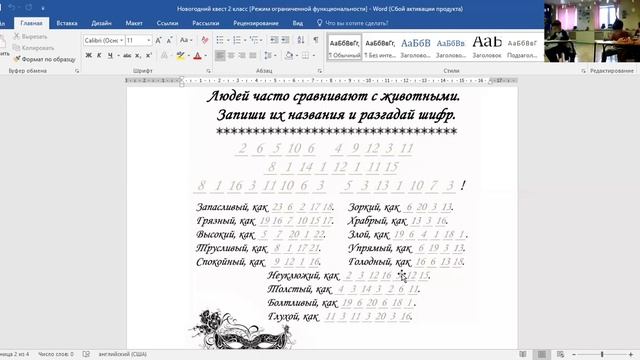
Task: Open paragraph group dialog launcher
Action: [x=320, y=71]
